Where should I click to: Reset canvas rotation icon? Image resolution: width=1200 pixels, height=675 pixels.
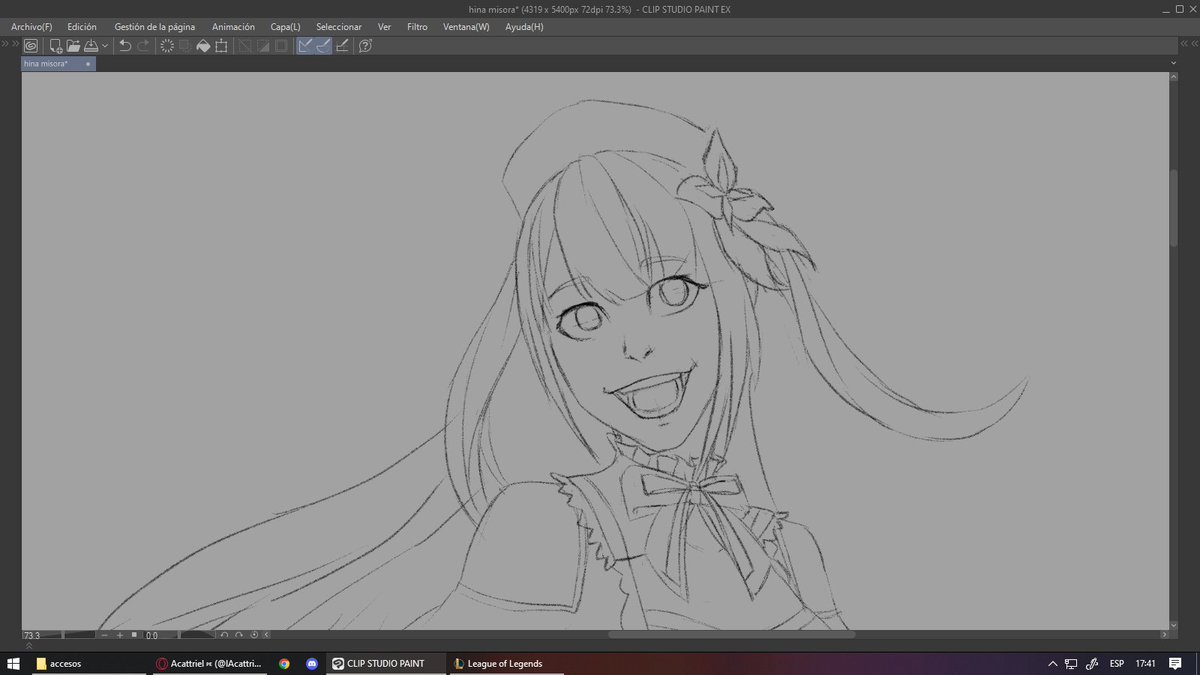point(254,635)
